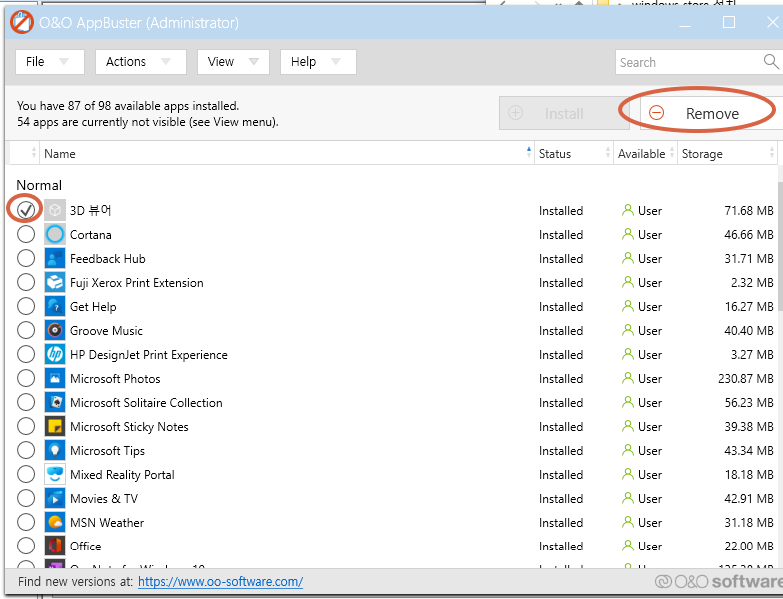Click the Microsoft Photos app icon

(55, 378)
